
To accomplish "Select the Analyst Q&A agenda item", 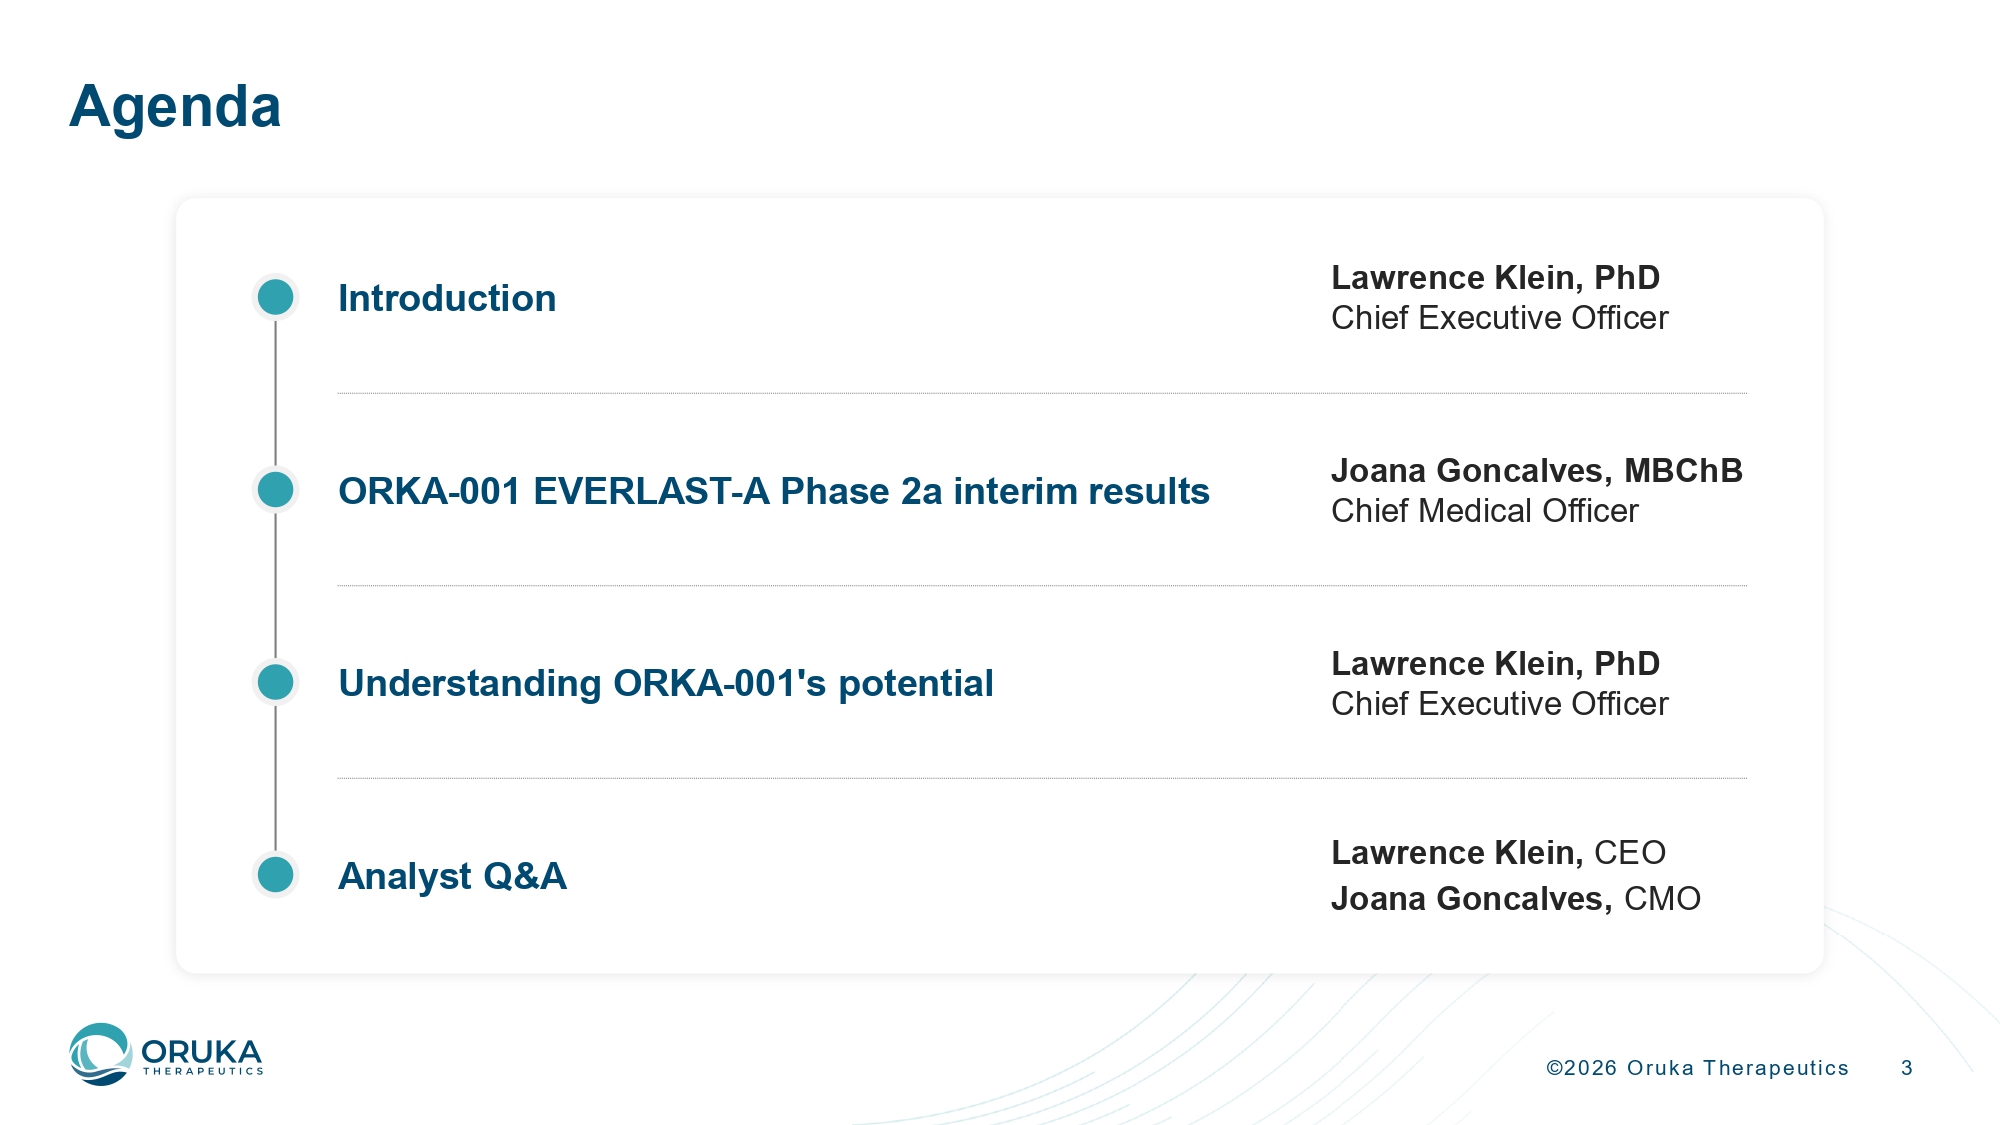I will tap(452, 876).
